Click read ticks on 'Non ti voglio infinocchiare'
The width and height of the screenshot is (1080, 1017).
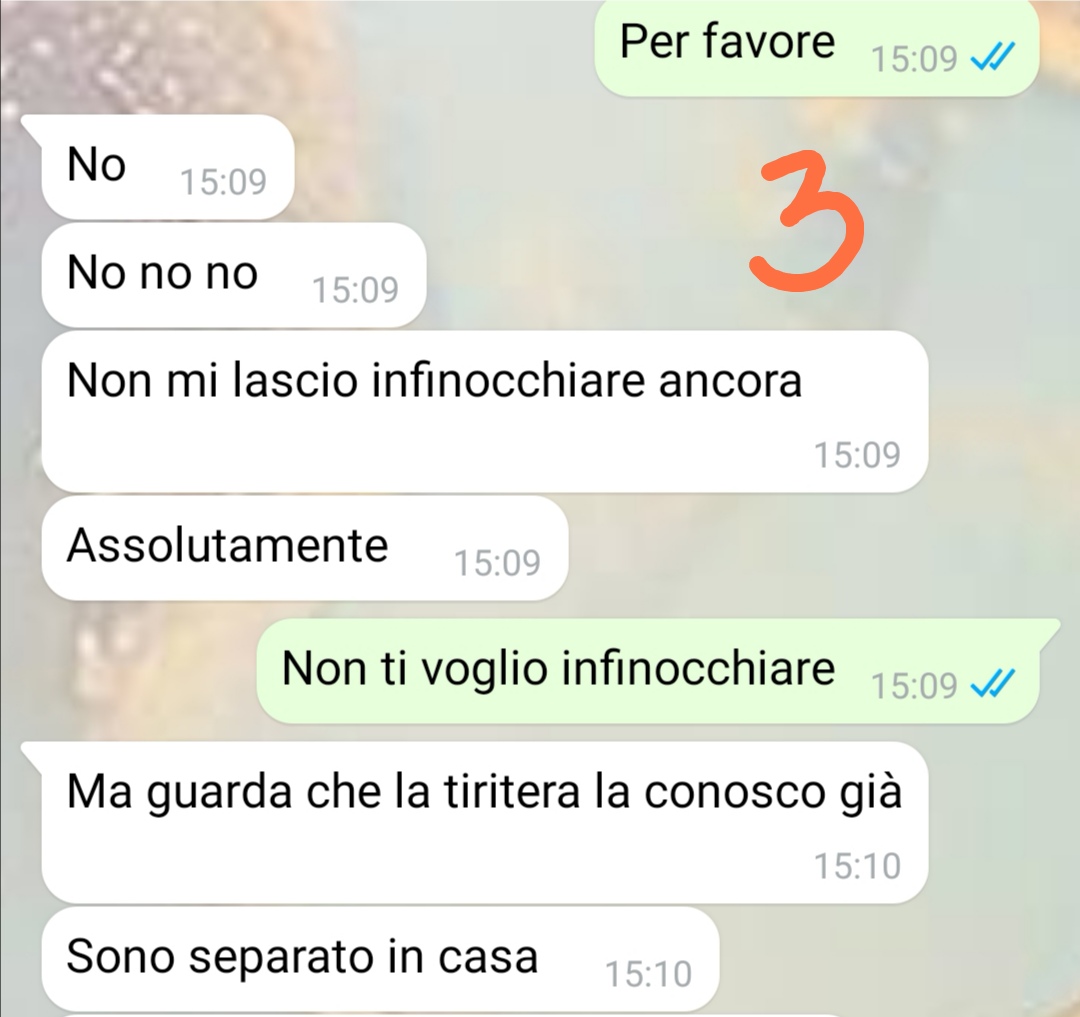point(992,684)
